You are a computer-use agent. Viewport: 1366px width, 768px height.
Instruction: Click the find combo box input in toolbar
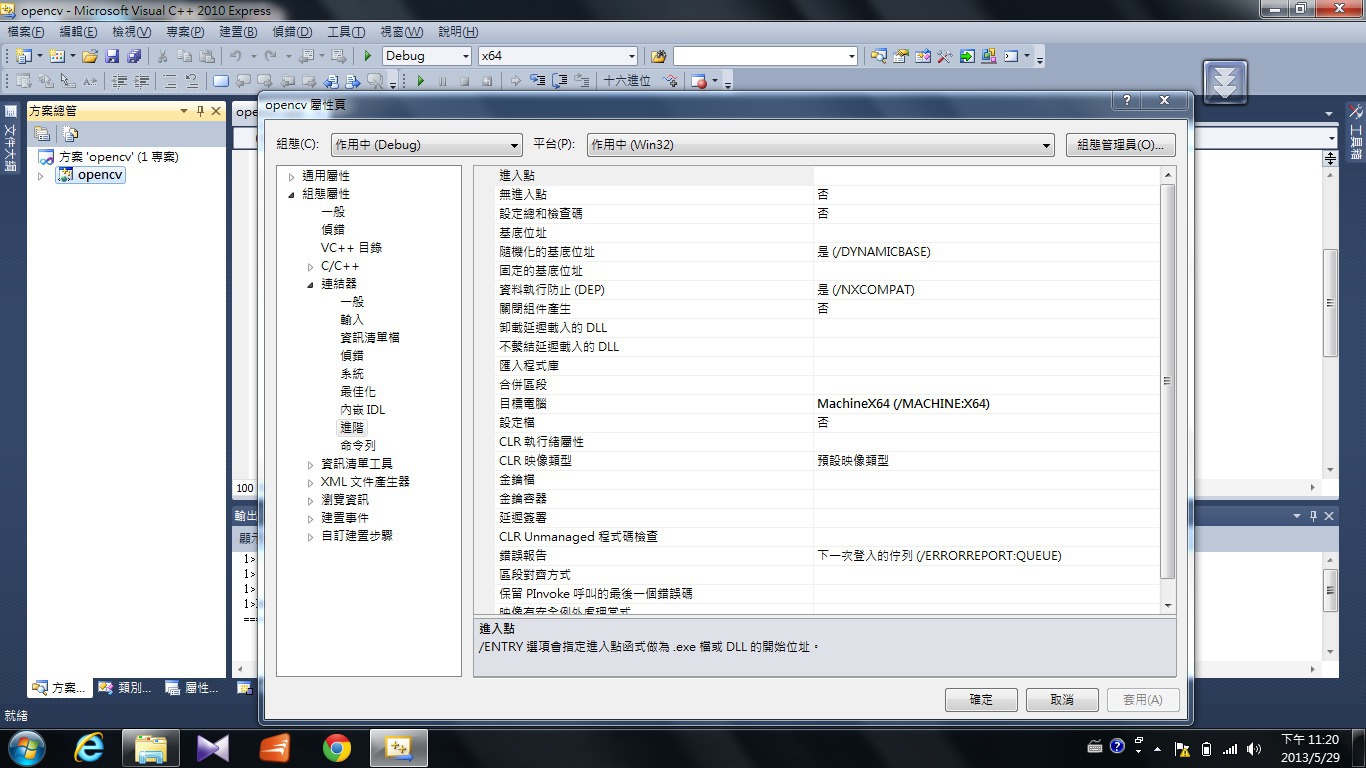pos(765,56)
